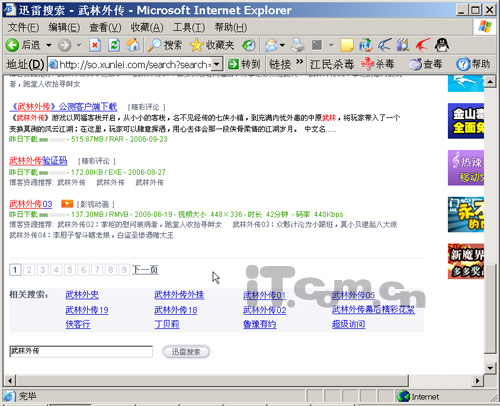Click the yellow-blue tool toolbar icon
Image resolution: width=500 pixels, height=406 pixels.
pos(403,45)
